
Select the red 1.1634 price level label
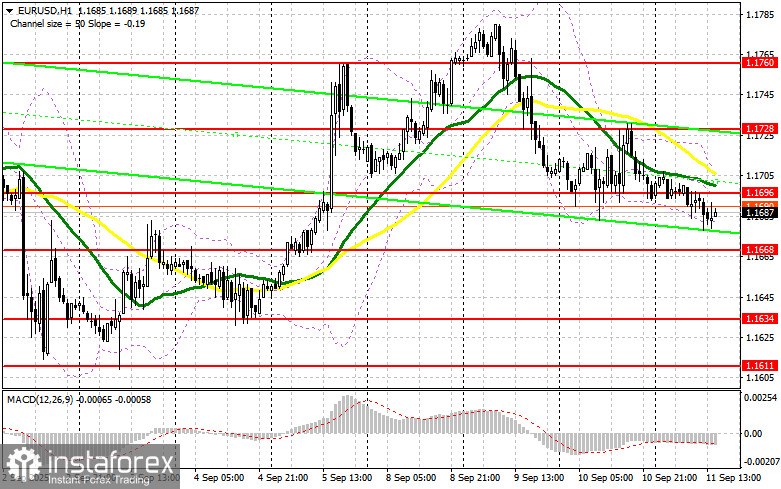[x=760, y=318]
